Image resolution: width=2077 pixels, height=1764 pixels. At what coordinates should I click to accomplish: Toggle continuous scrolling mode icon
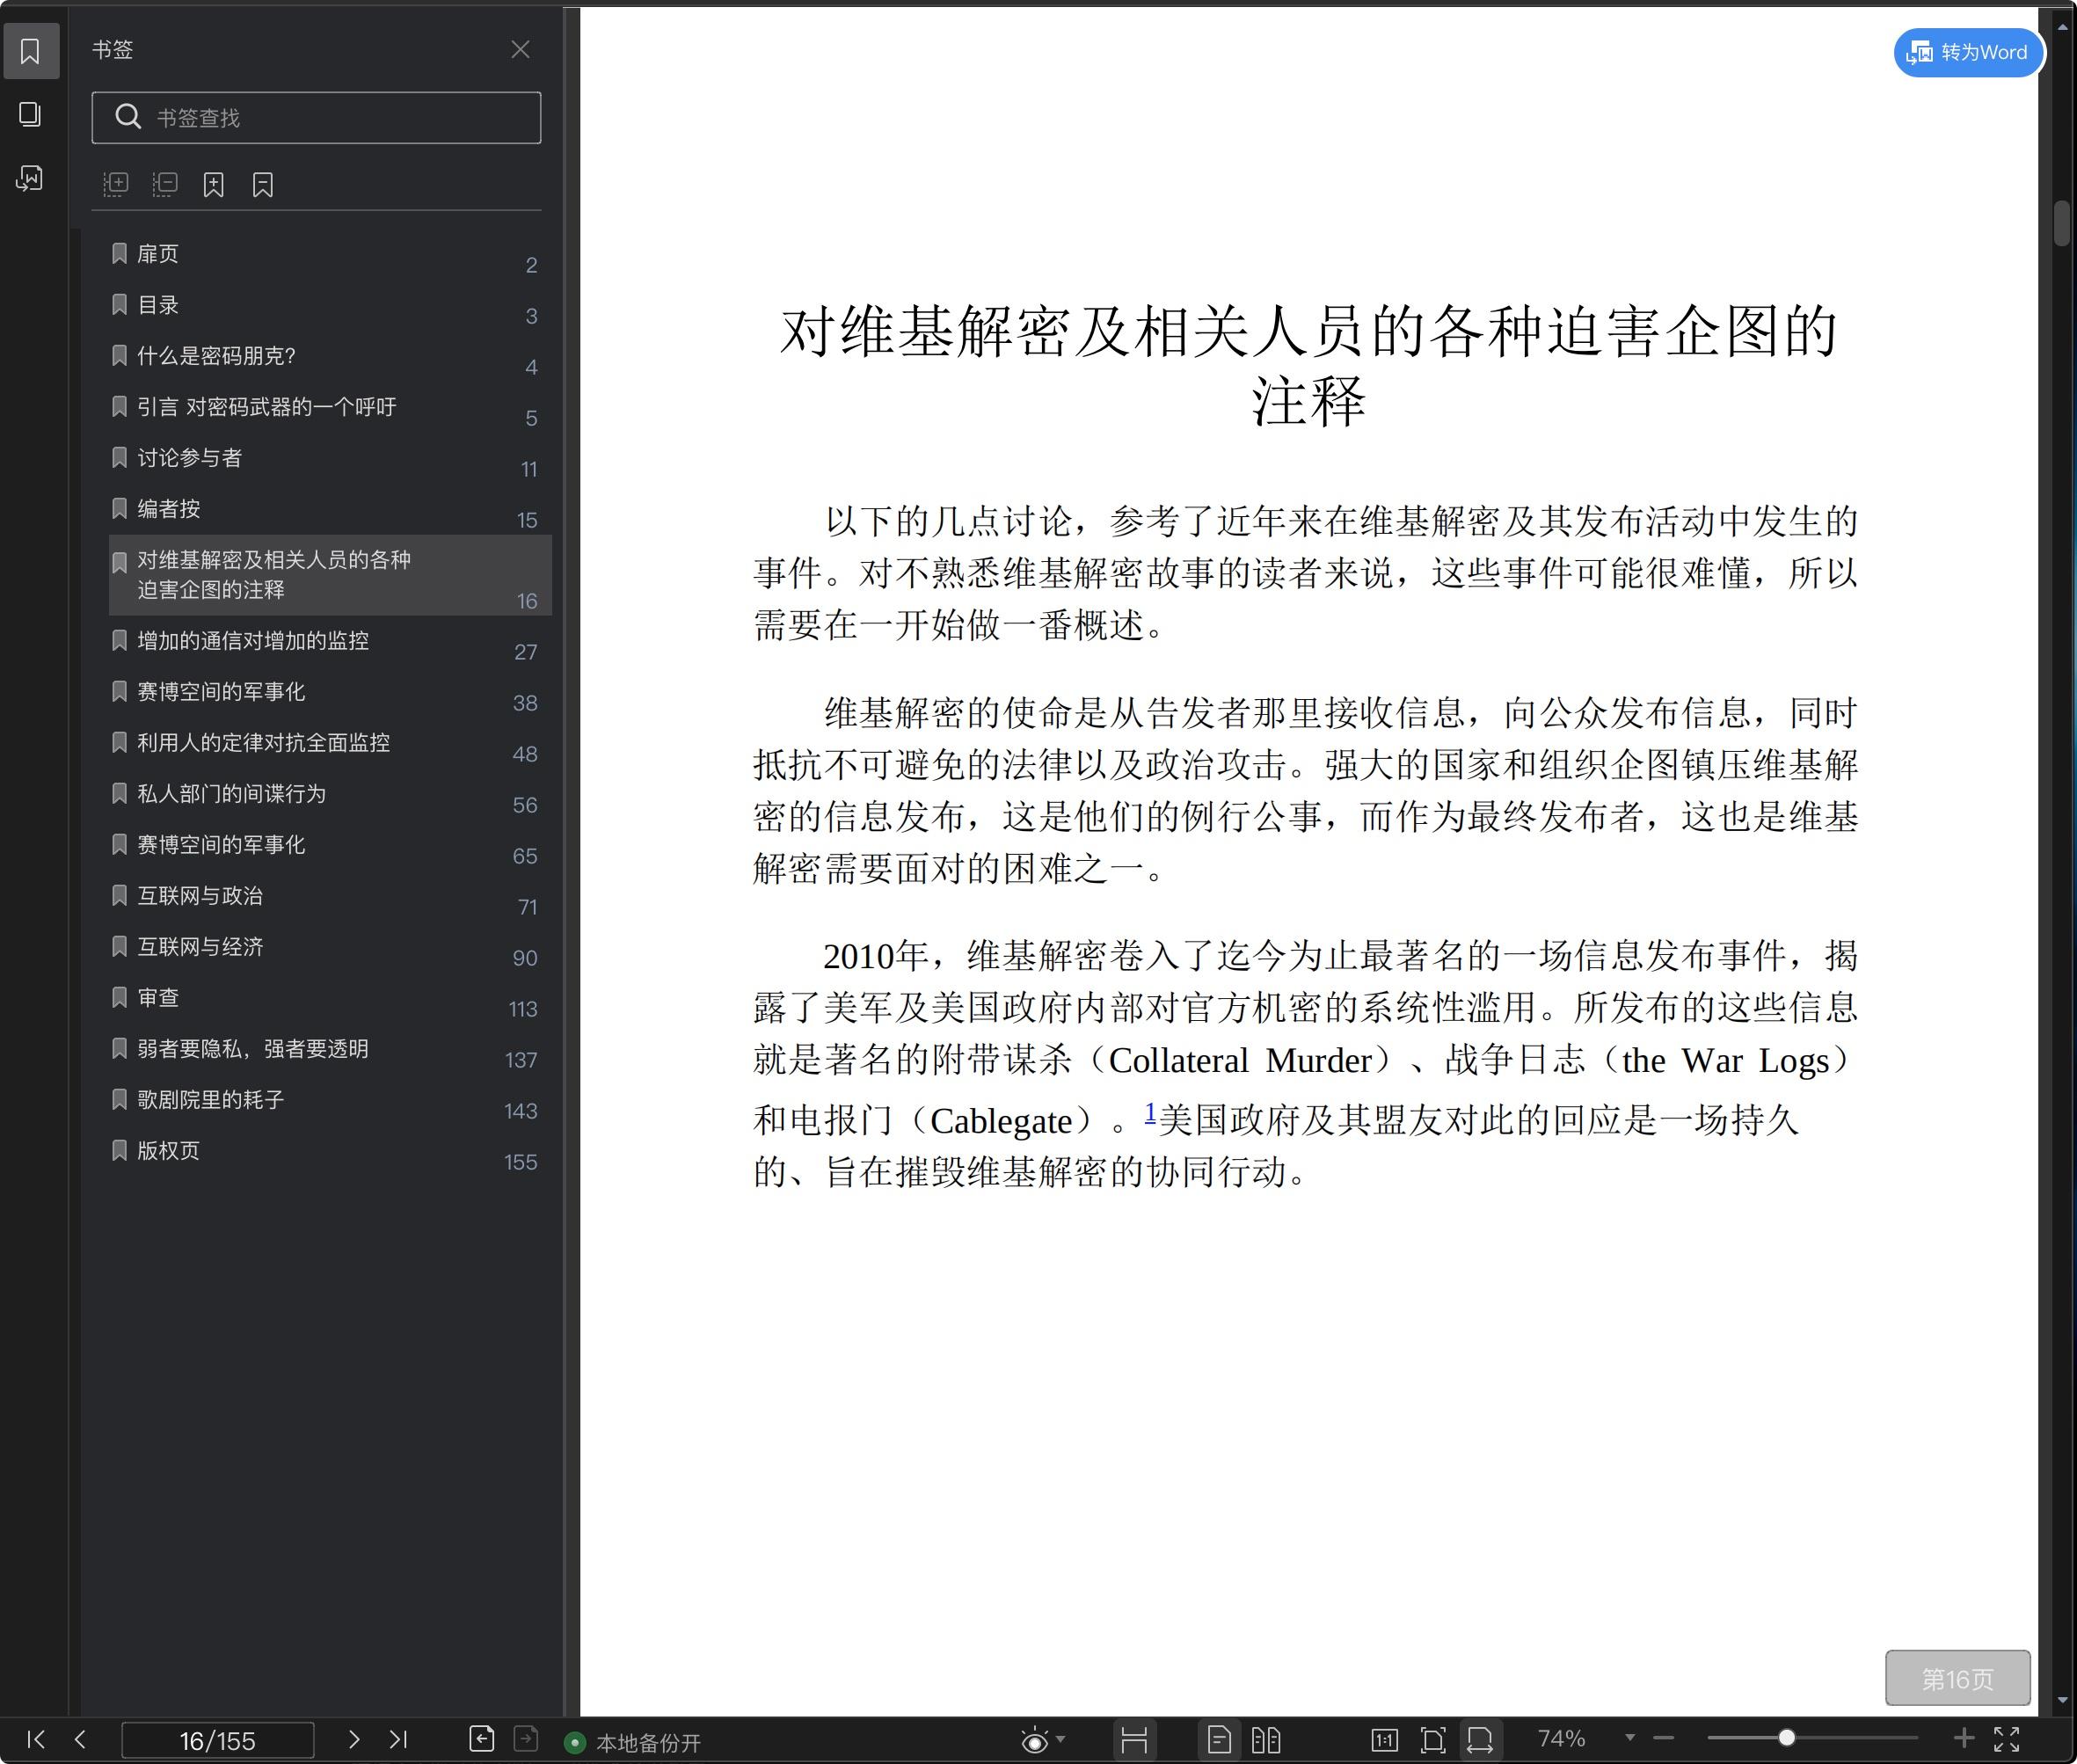coord(1134,1740)
